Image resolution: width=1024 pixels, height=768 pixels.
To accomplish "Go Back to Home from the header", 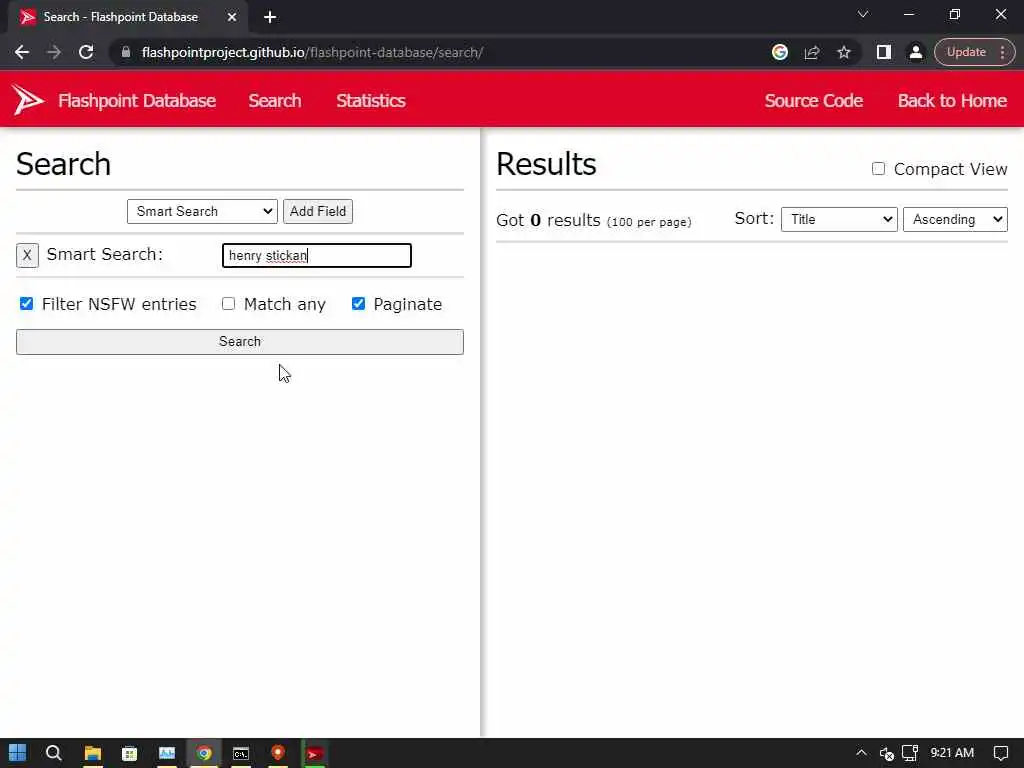I will [x=952, y=101].
